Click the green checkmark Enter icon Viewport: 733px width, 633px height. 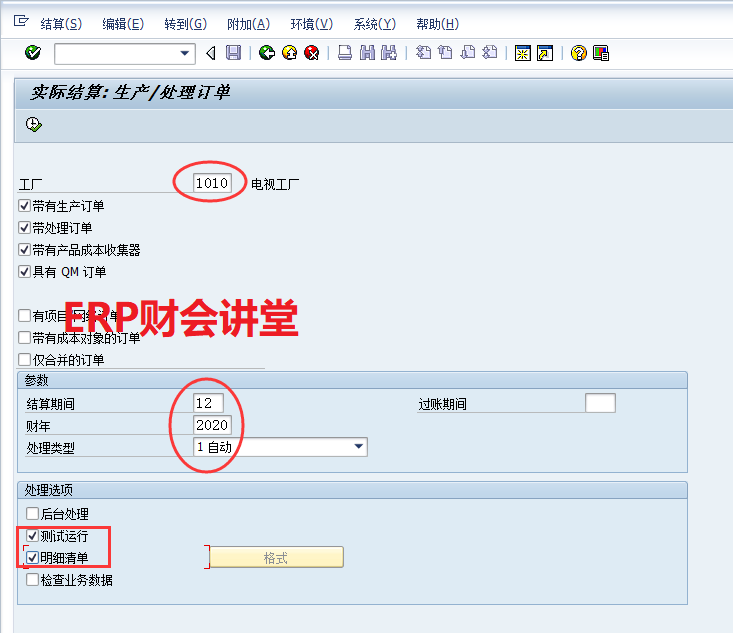tap(33, 53)
